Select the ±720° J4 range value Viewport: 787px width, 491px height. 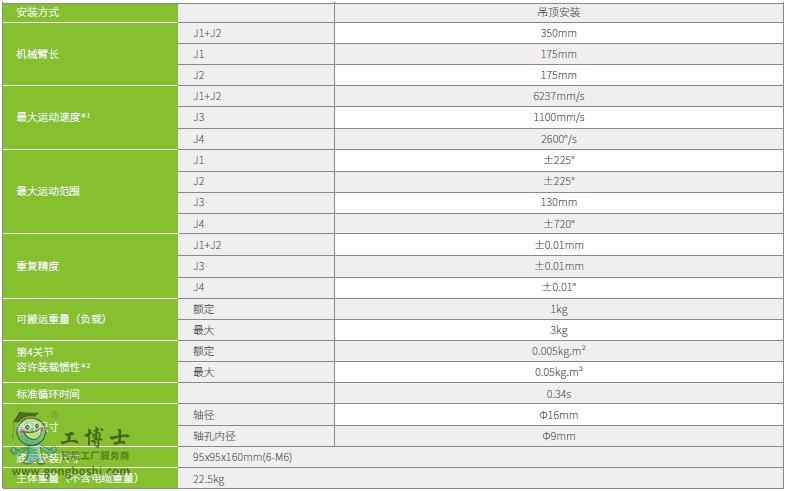click(x=558, y=223)
